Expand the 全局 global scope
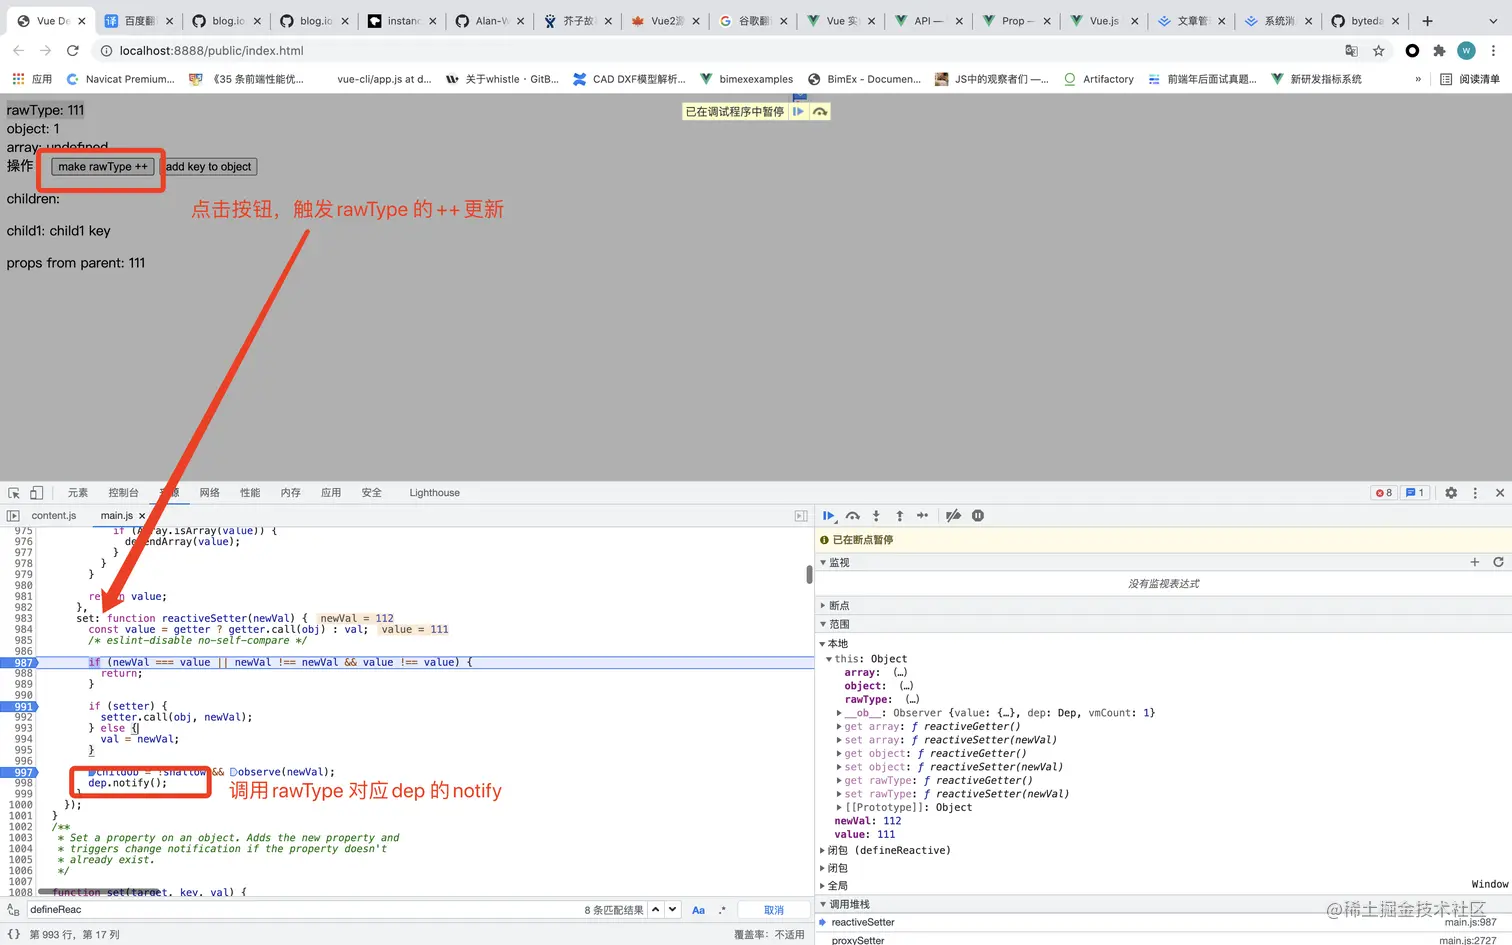This screenshot has width=1512, height=945. click(x=823, y=886)
